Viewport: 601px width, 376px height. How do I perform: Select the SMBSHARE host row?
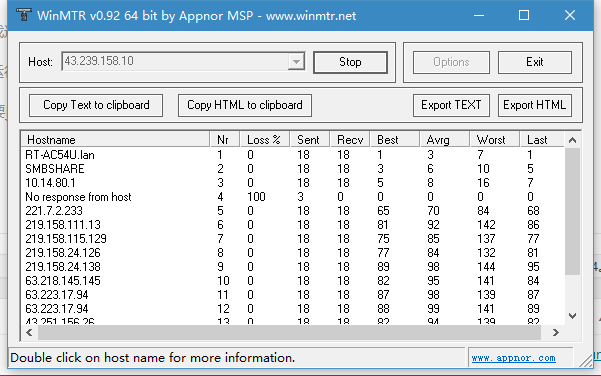[x=292, y=169]
